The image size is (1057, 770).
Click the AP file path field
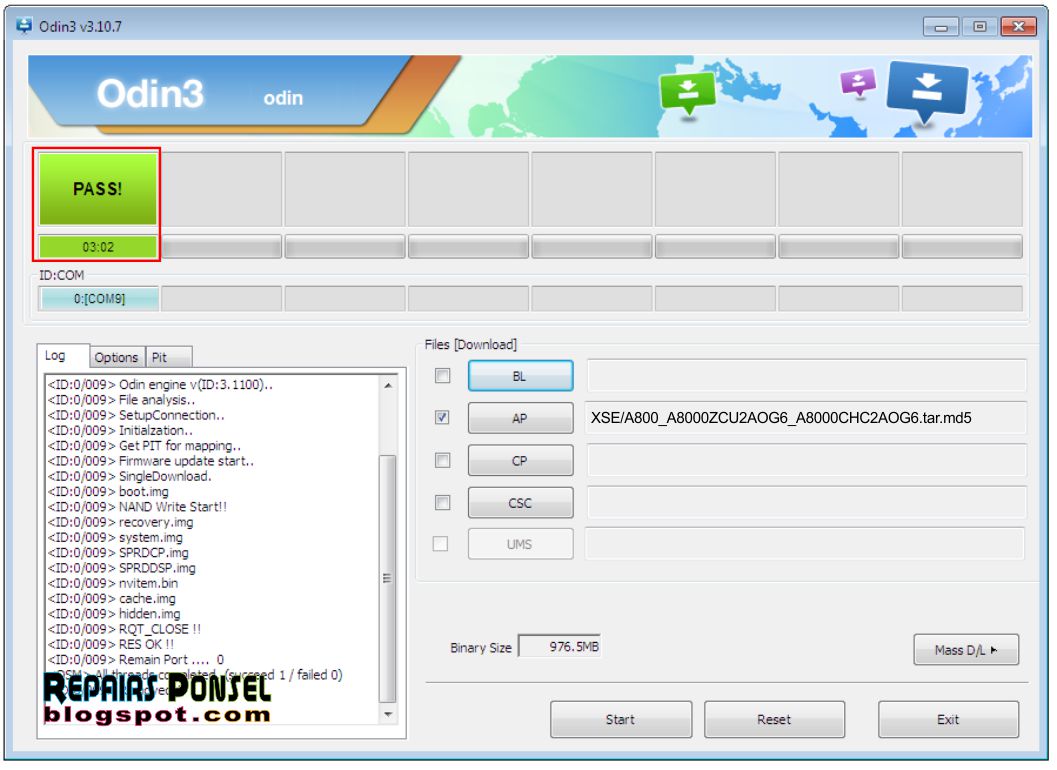point(806,418)
